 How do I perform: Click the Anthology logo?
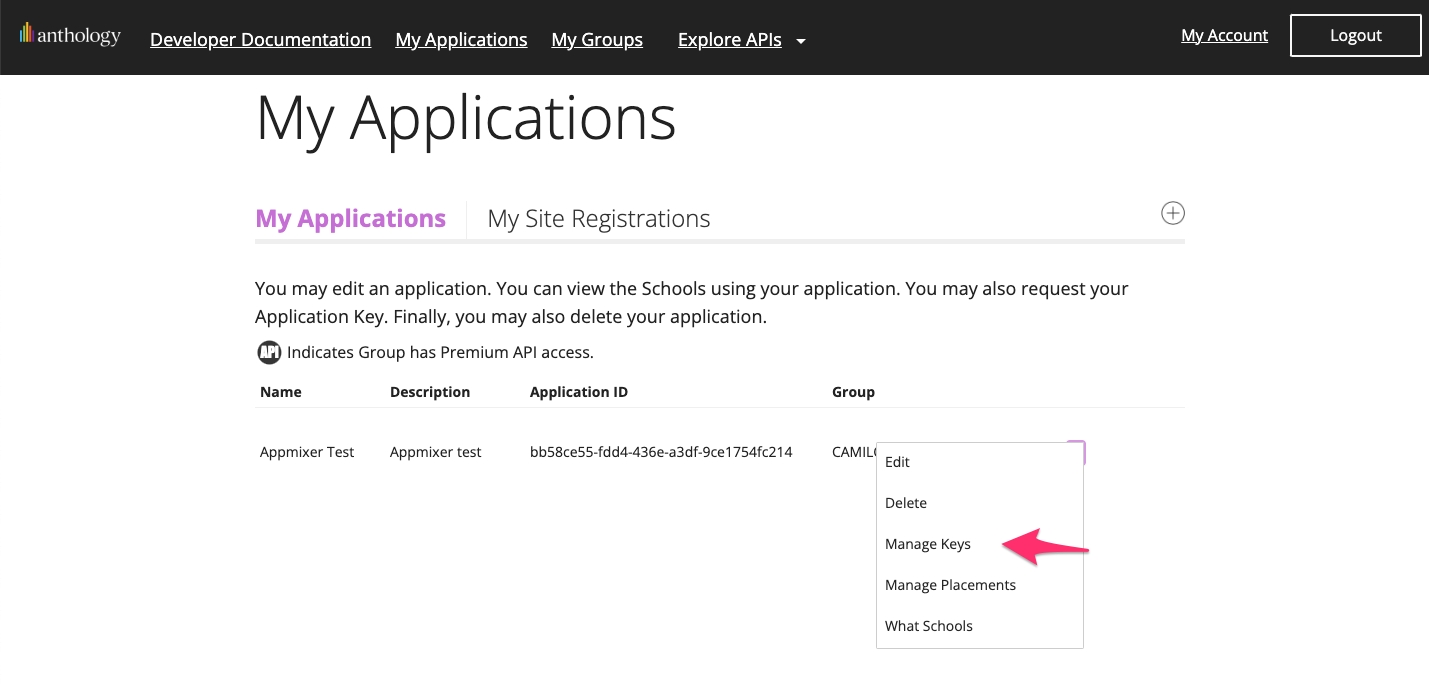(x=70, y=36)
